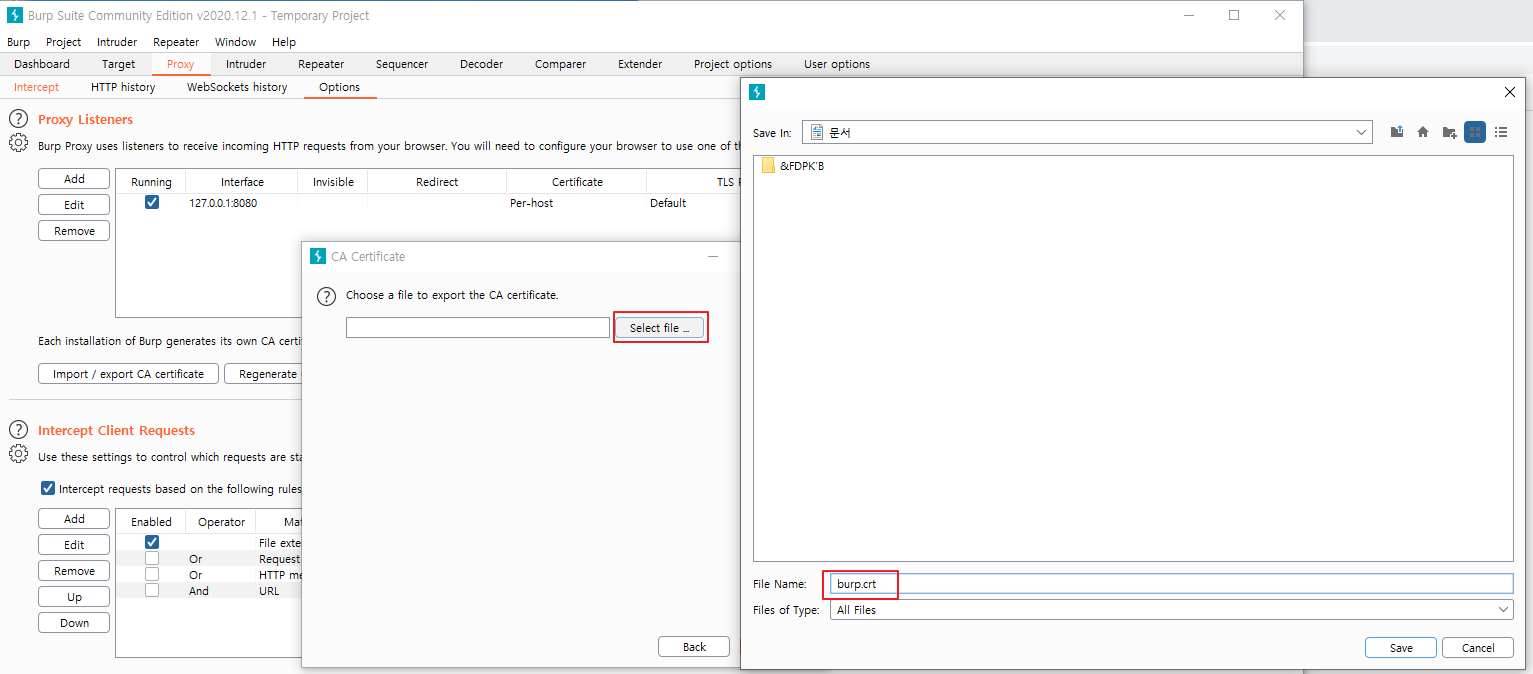
Task: Click the File Name field containing burp.crt
Action: click(1172, 584)
